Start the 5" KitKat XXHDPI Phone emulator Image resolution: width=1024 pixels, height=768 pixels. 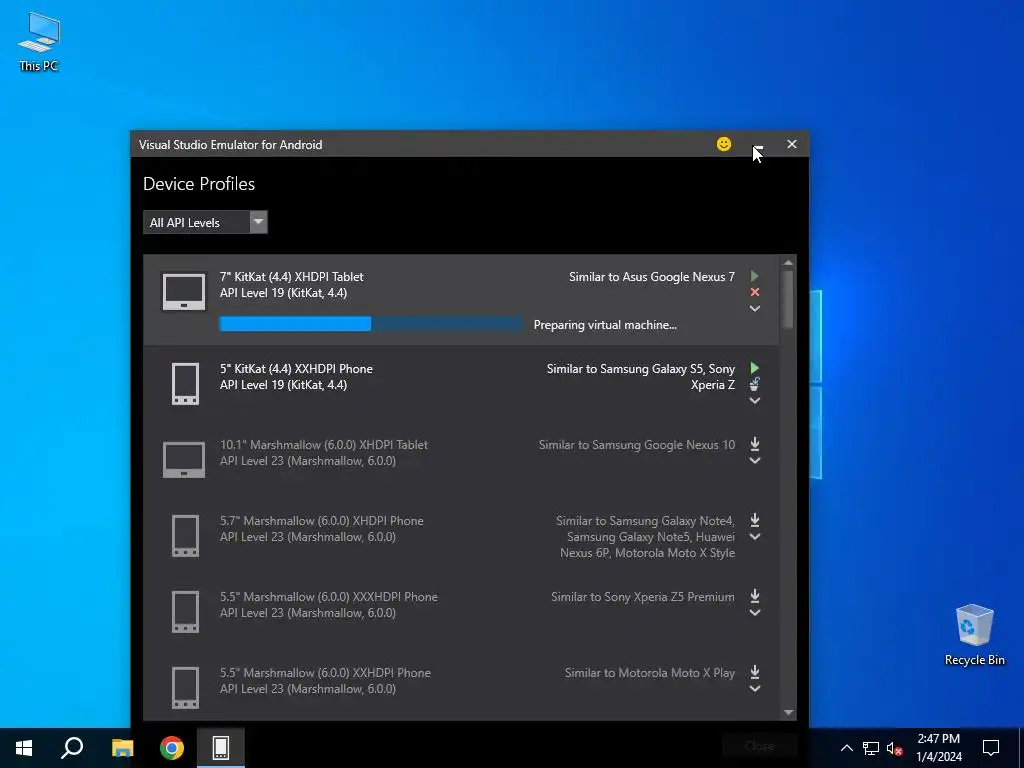pyautogui.click(x=754, y=368)
